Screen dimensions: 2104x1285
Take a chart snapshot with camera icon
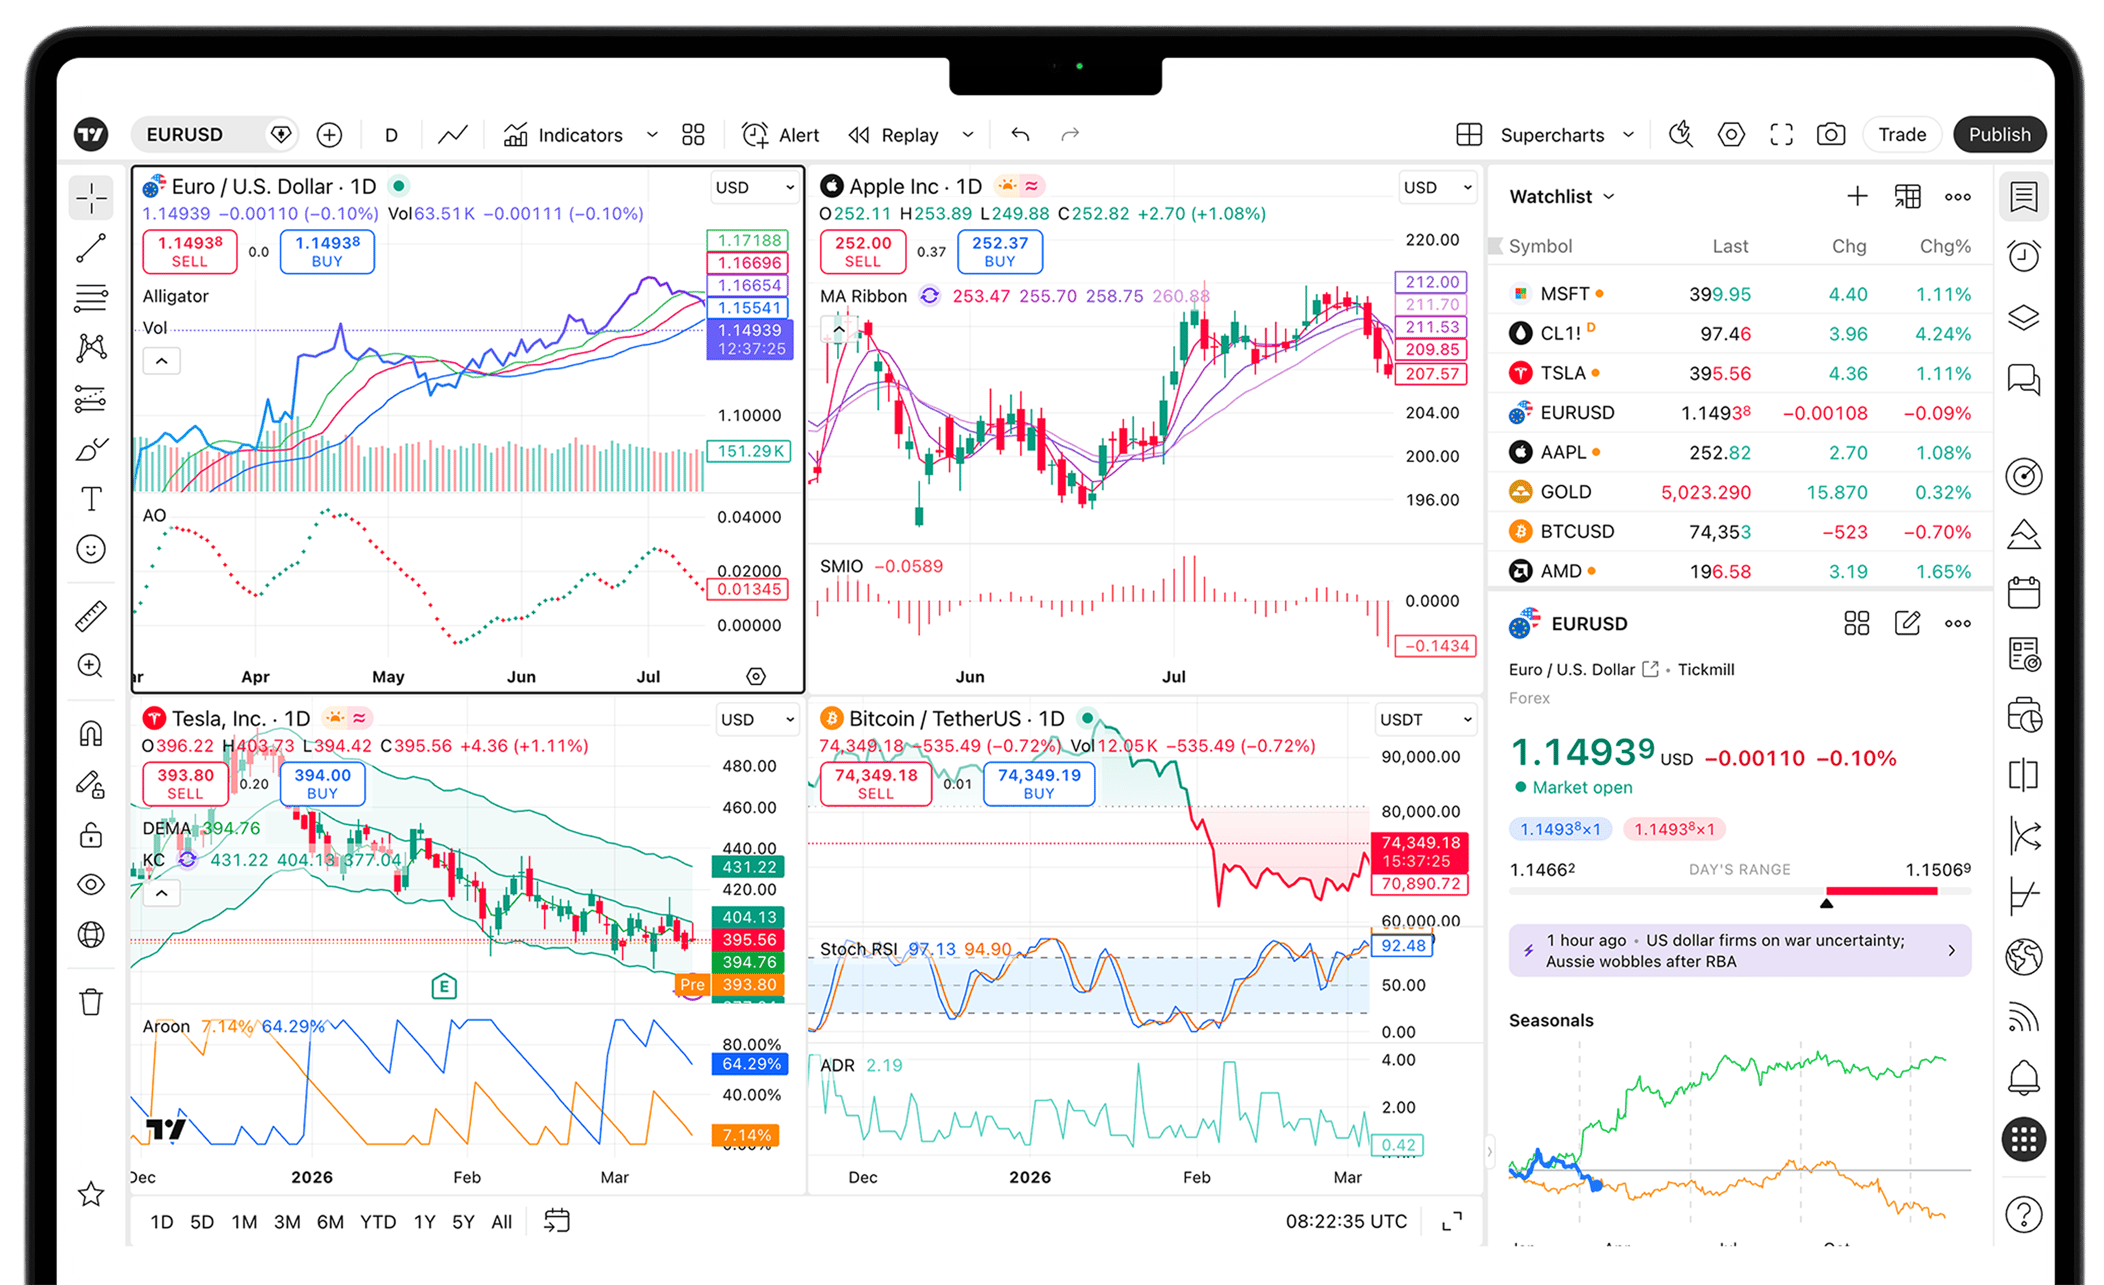pyautogui.click(x=1830, y=135)
